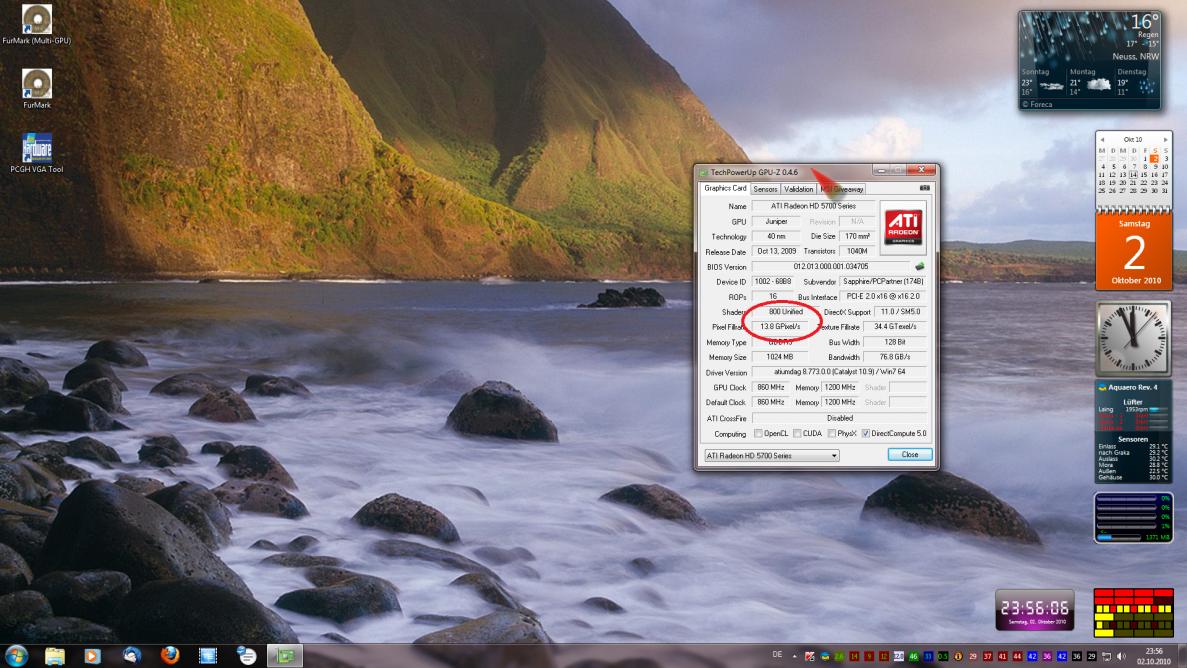This screenshot has width=1187, height=668.
Task: Open Windows Explorer from the taskbar
Action: tap(55, 656)
